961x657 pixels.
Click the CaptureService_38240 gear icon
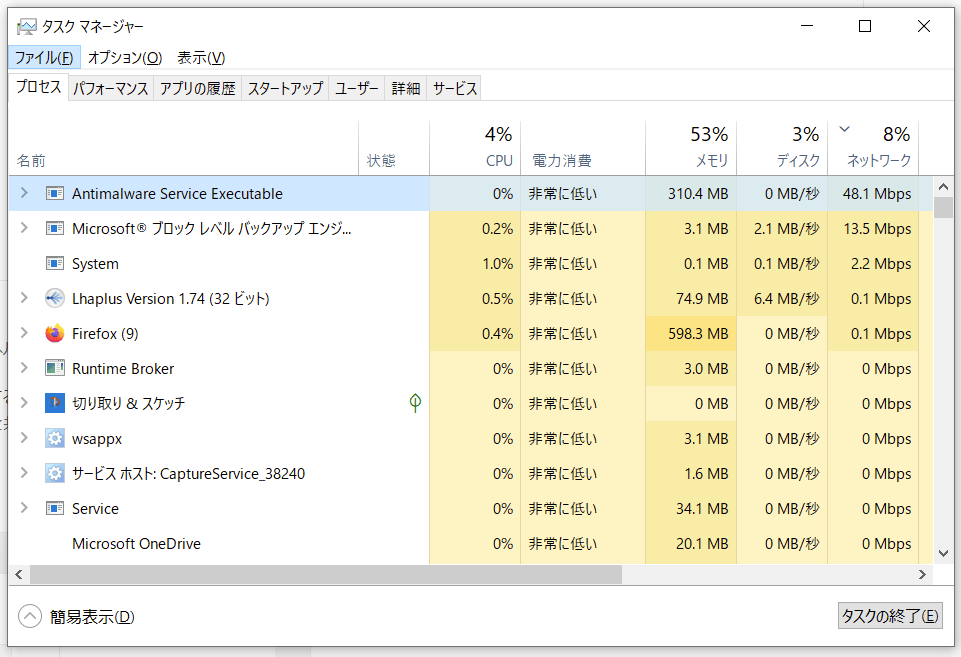tap(55, 473)
